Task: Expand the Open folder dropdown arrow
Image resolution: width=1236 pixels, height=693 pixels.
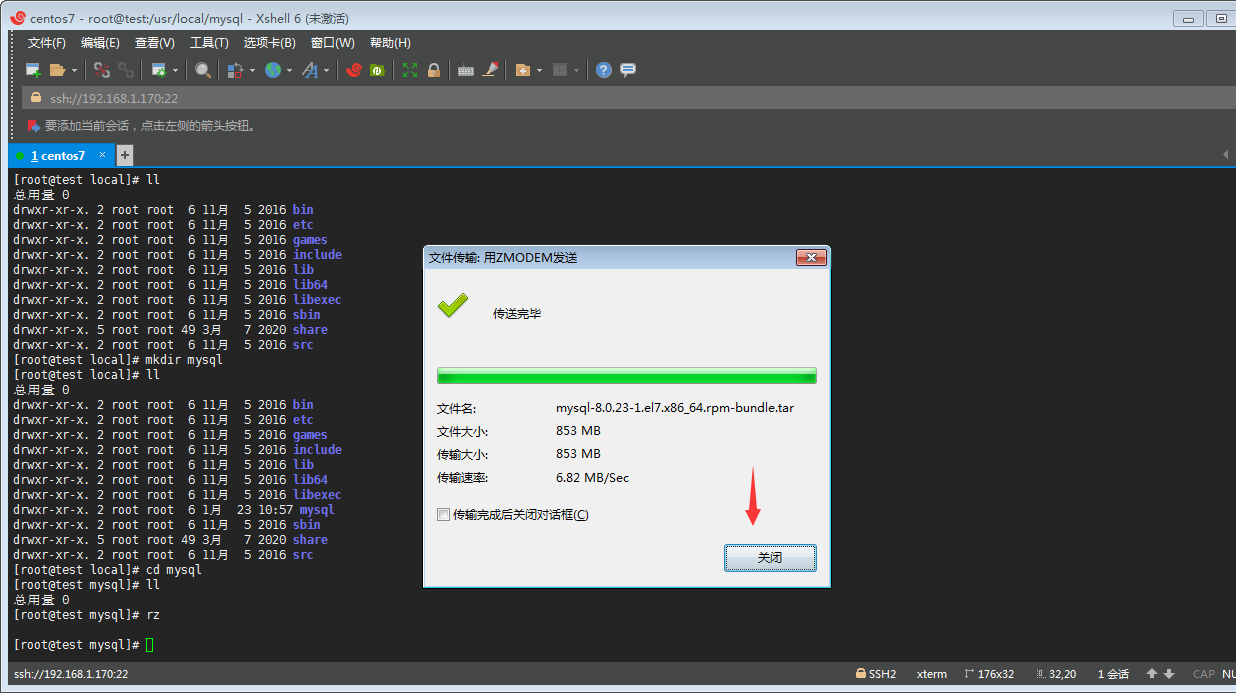Action: [x=73, y=70]
